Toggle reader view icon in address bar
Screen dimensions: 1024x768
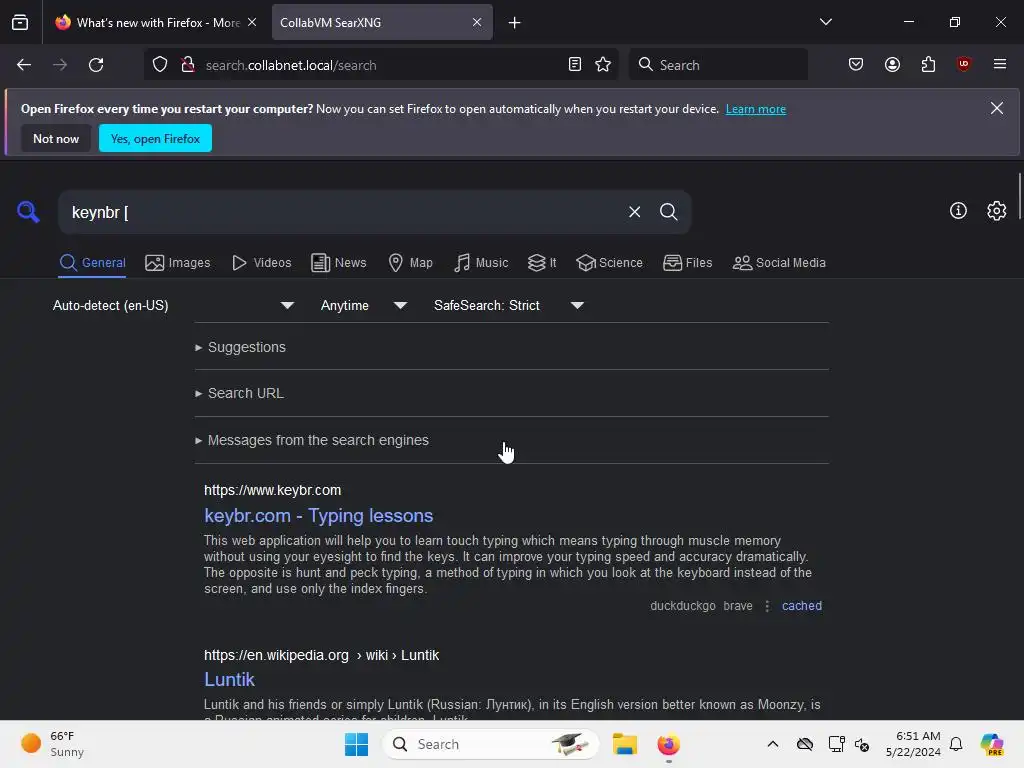click(x=575, y=65)
